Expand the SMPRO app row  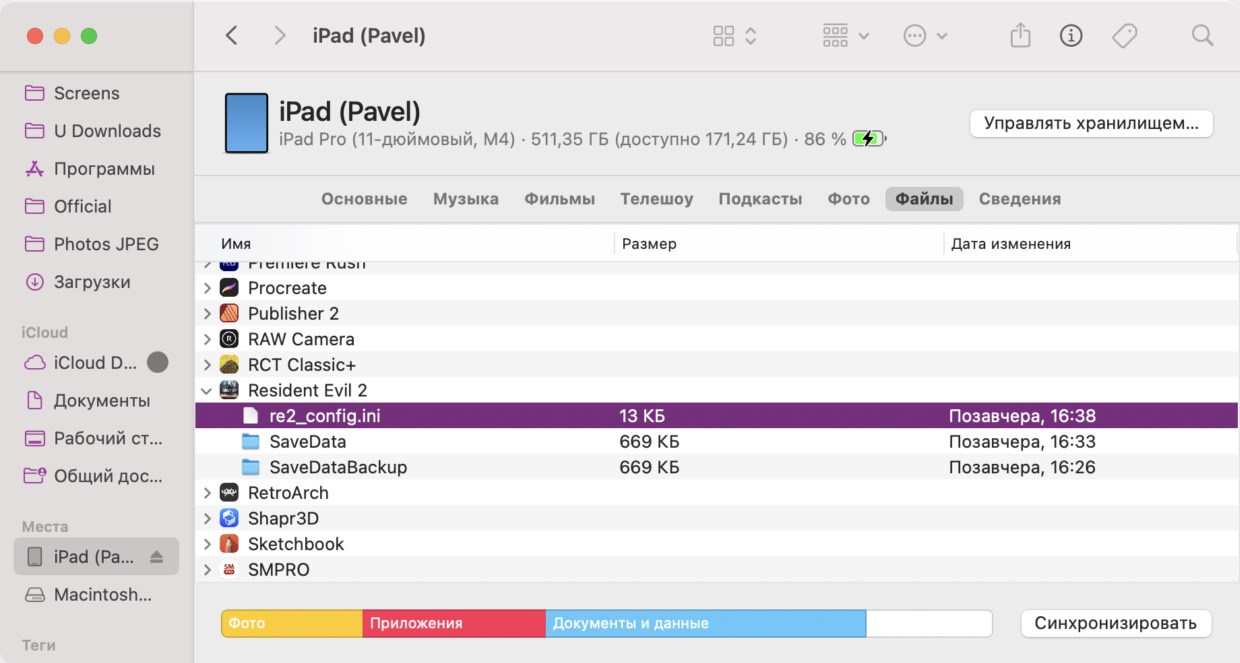coord(207,570)
